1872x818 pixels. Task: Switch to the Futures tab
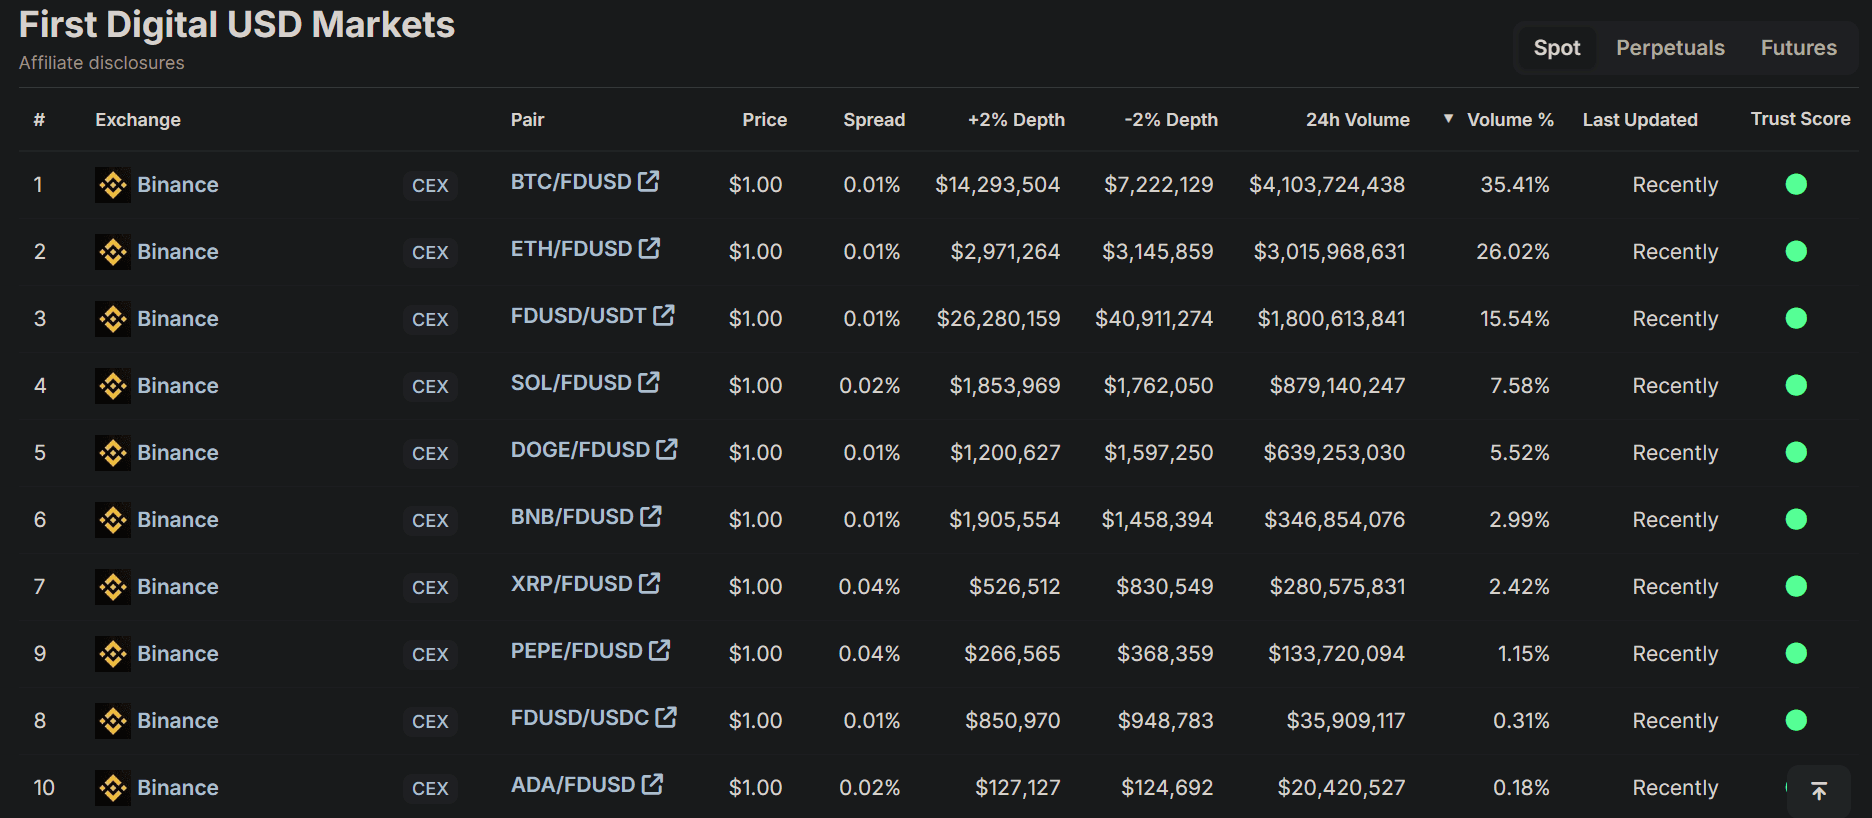[x=1798, y=48]
